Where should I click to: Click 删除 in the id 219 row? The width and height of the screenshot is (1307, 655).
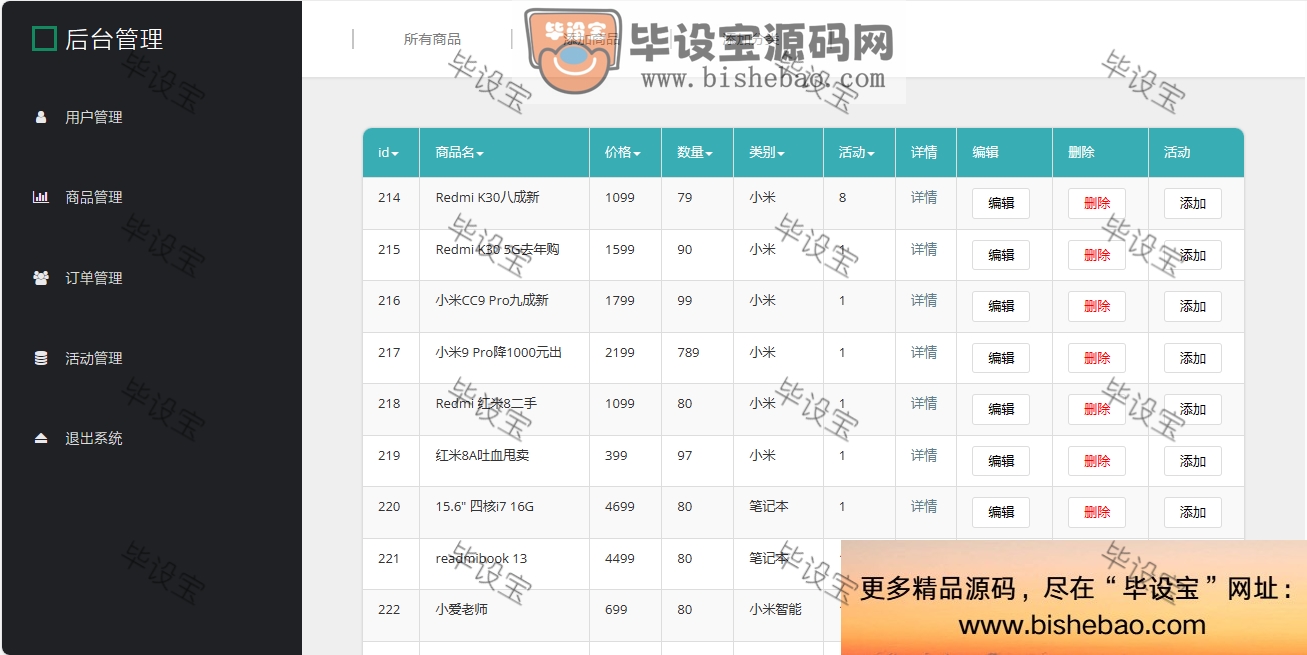(x=1097, y=461)
